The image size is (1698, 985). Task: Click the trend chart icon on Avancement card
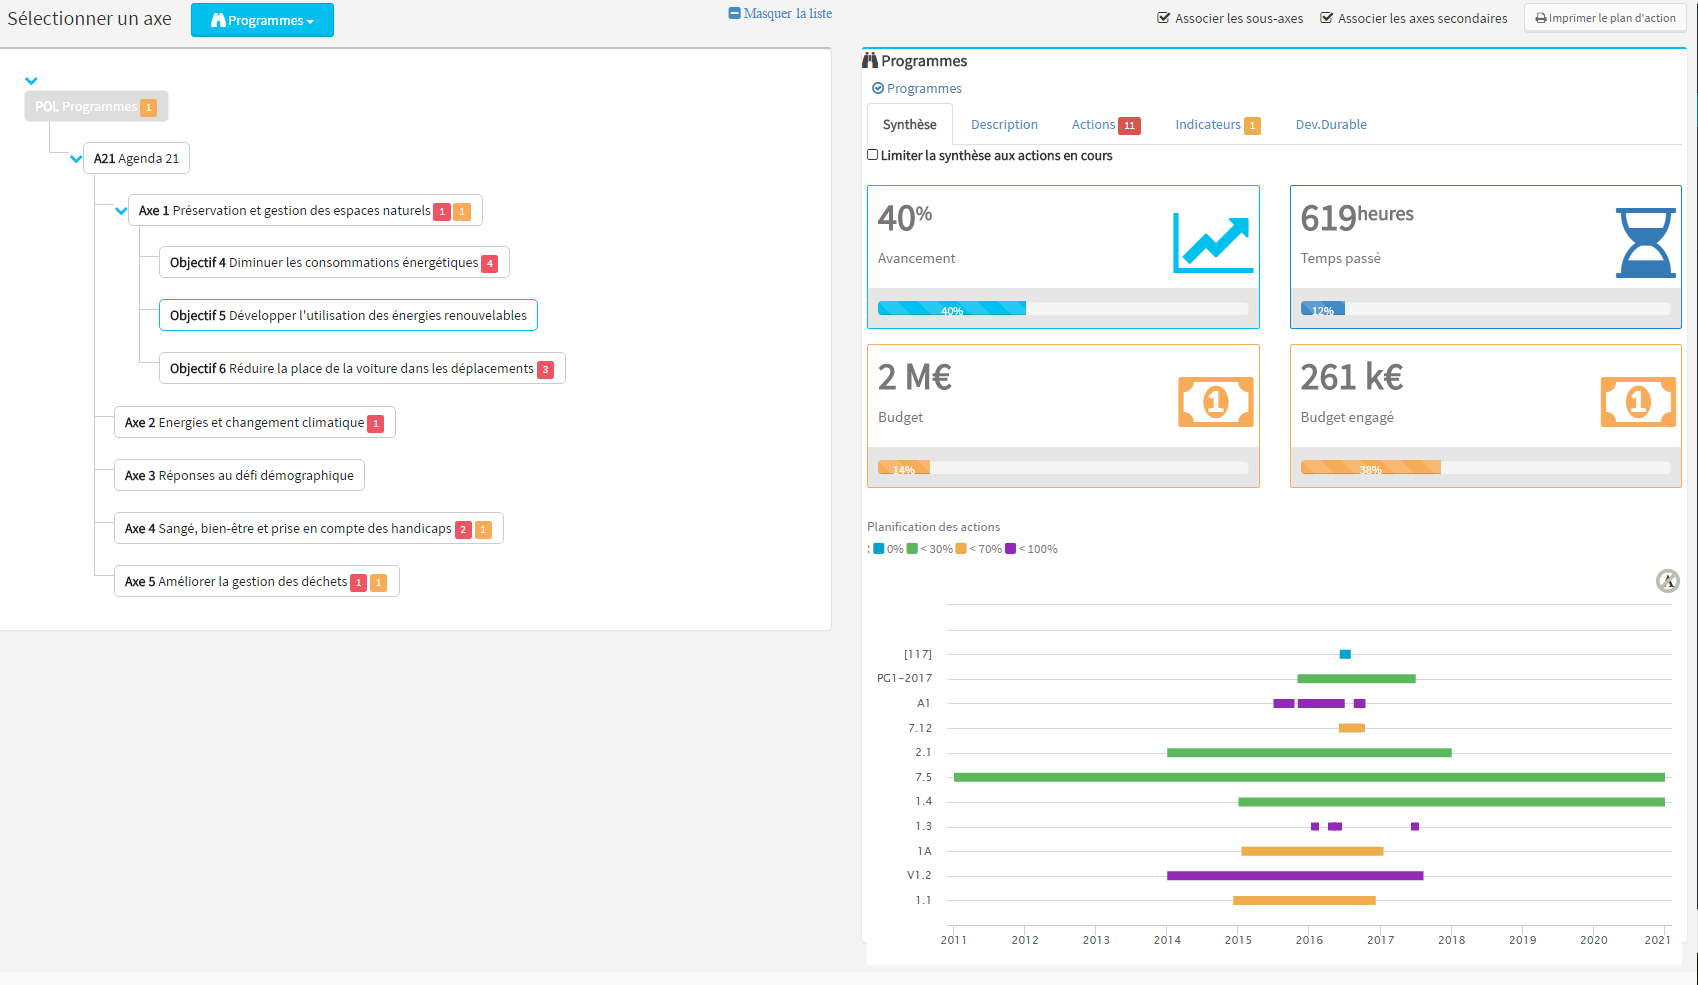[x=1212, y=238]
